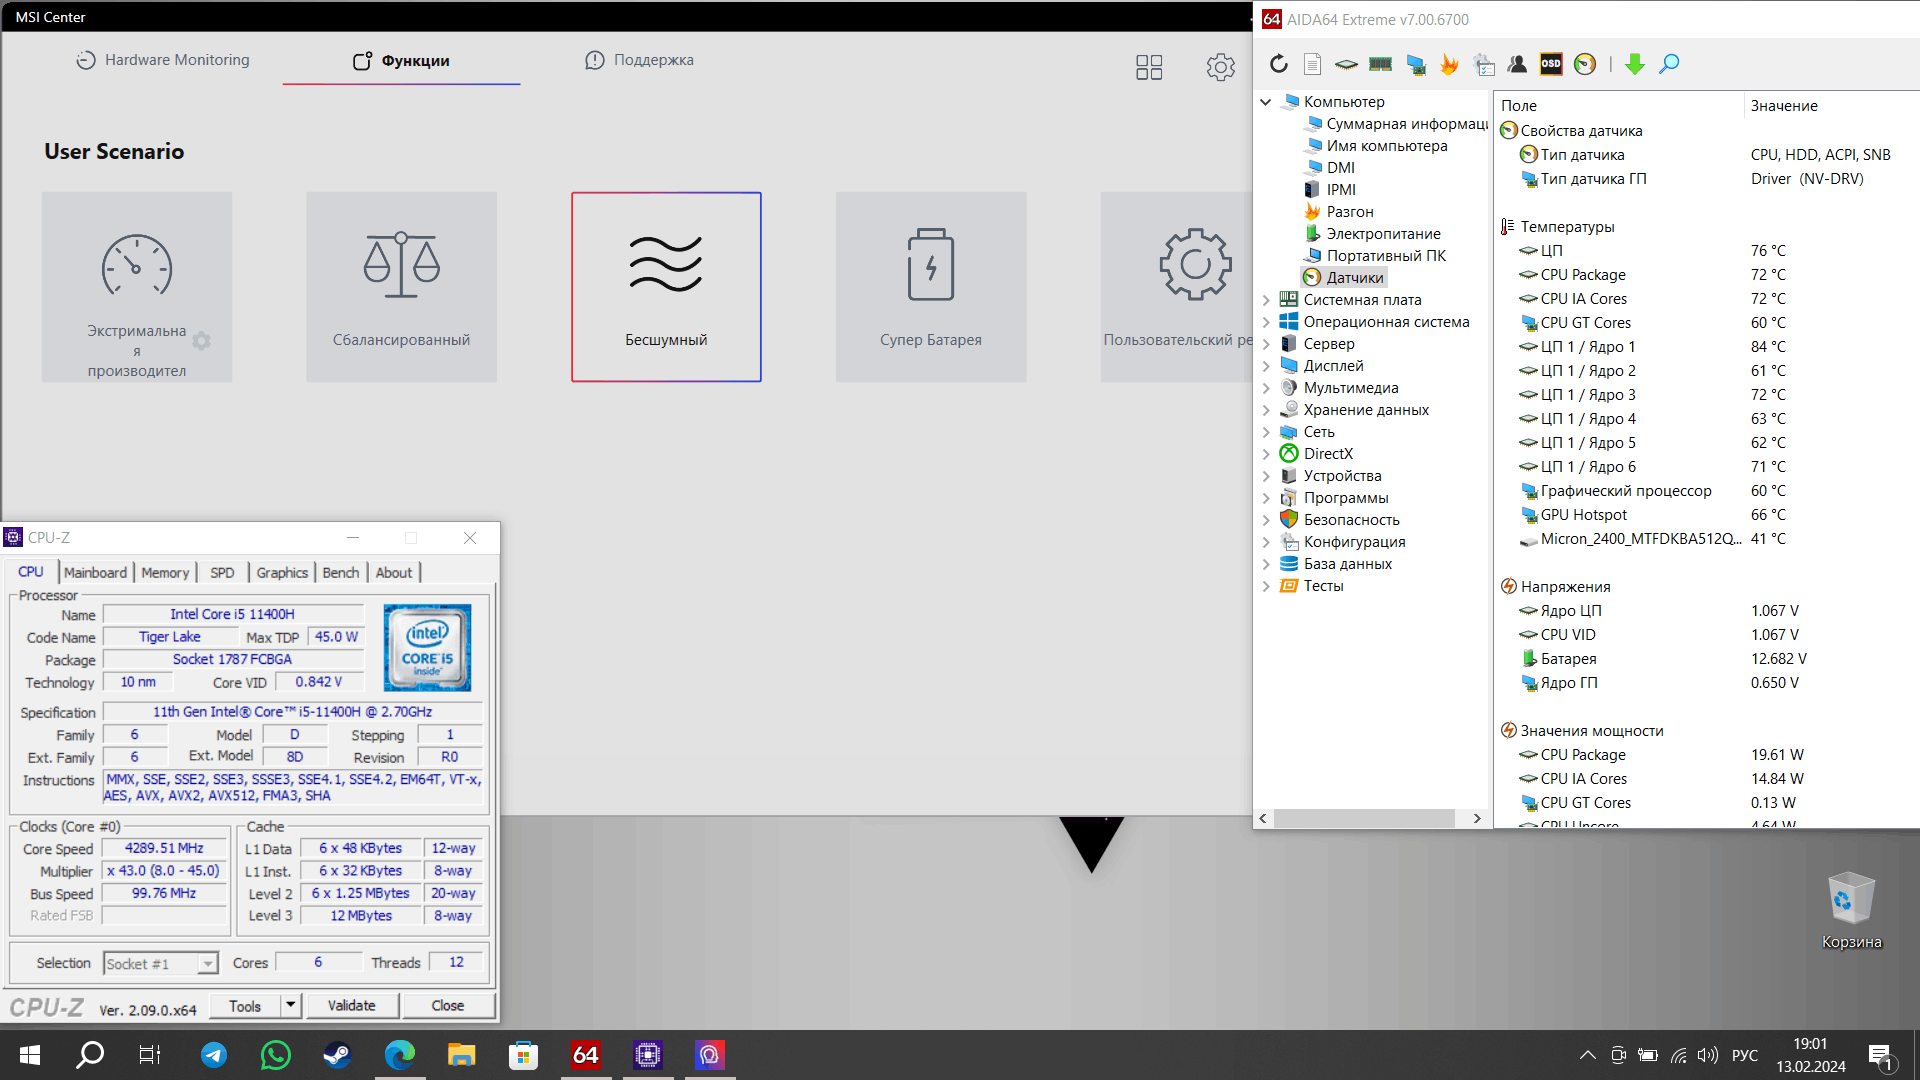Open the system tray hidden icons chevron
1920x1080 pixels.
(x=1587, y=1055)
